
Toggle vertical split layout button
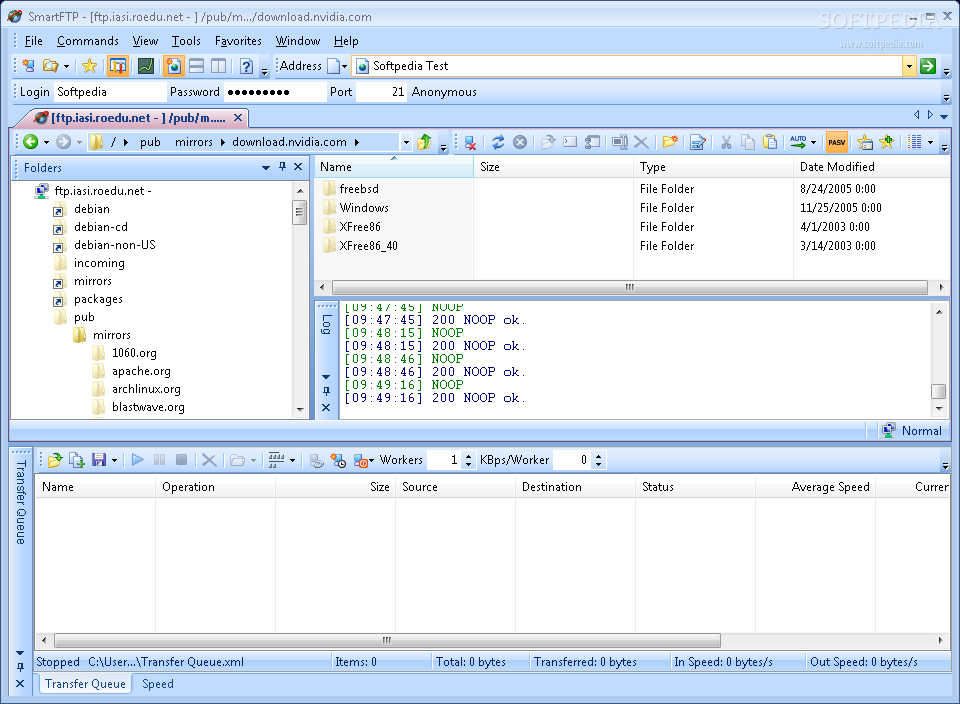coord(219,66)
